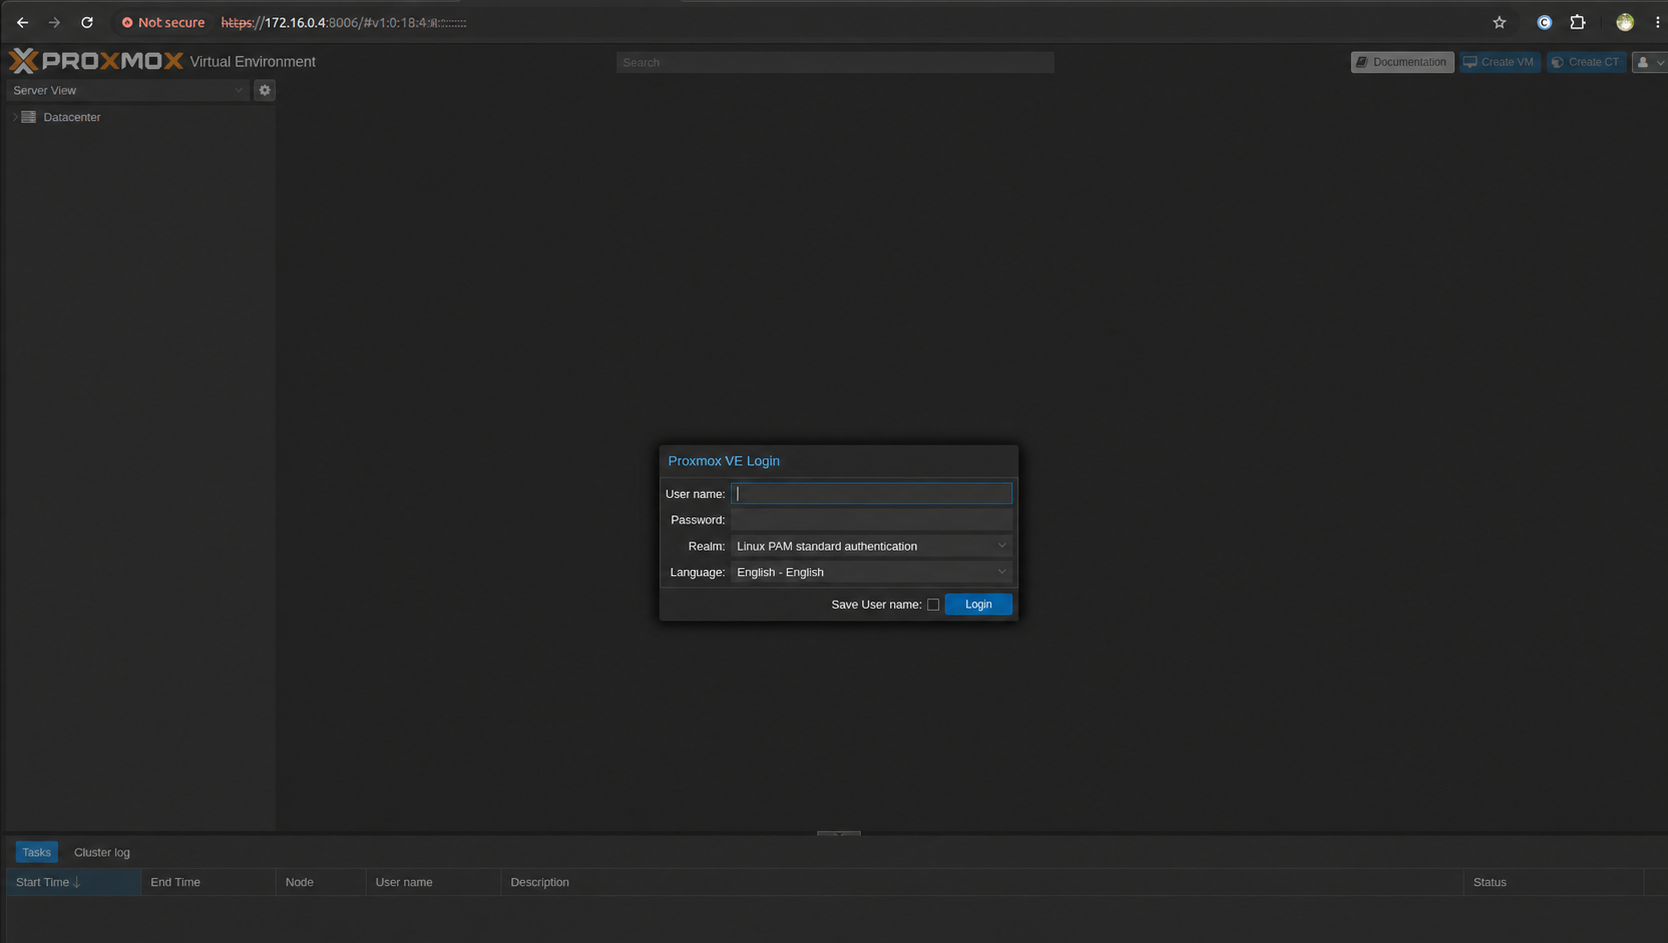
Task: Open the Chrome profile avatar
Action: coord(1625,22)
